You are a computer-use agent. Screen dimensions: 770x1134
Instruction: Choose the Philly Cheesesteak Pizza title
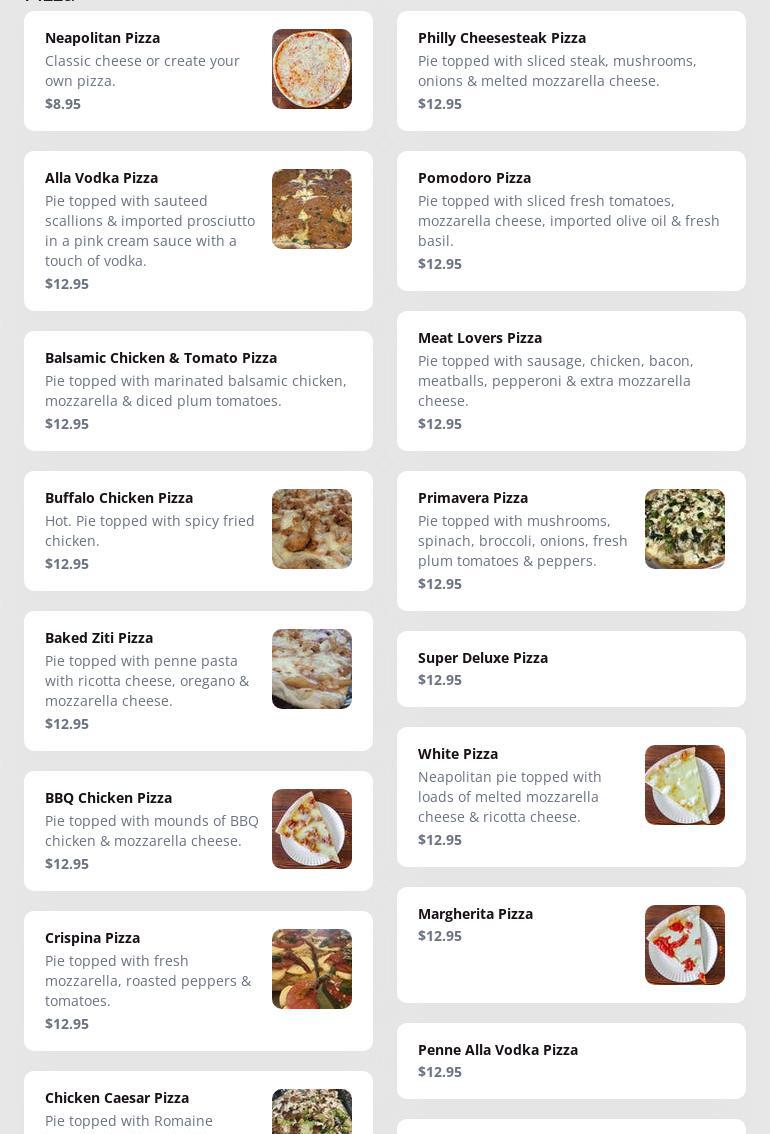(501, 38)
